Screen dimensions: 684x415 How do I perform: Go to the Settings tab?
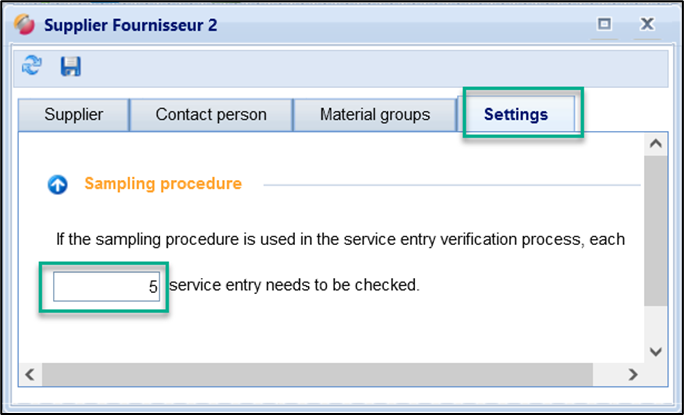(x=516, y=114)
